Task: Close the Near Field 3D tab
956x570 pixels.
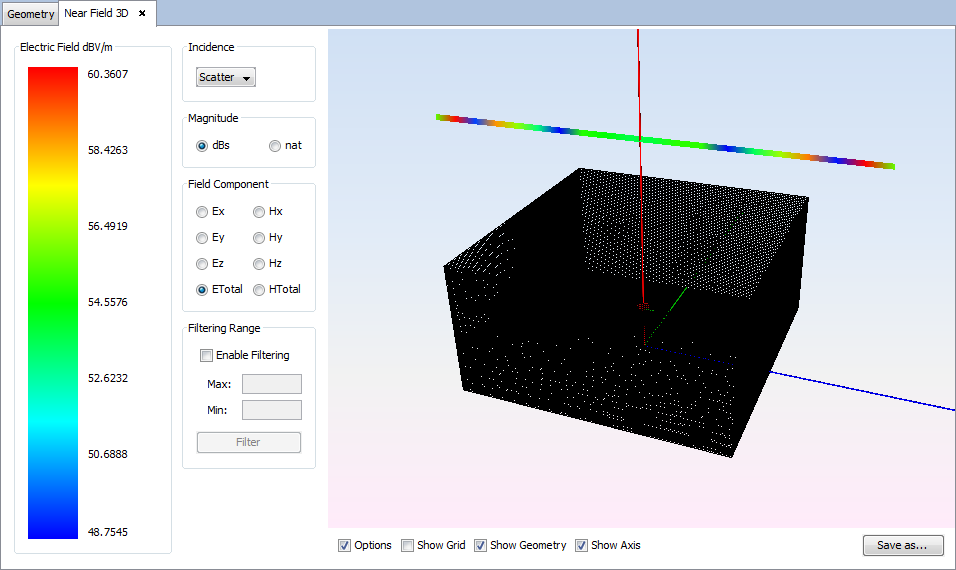Action: (x=142, y=13)
